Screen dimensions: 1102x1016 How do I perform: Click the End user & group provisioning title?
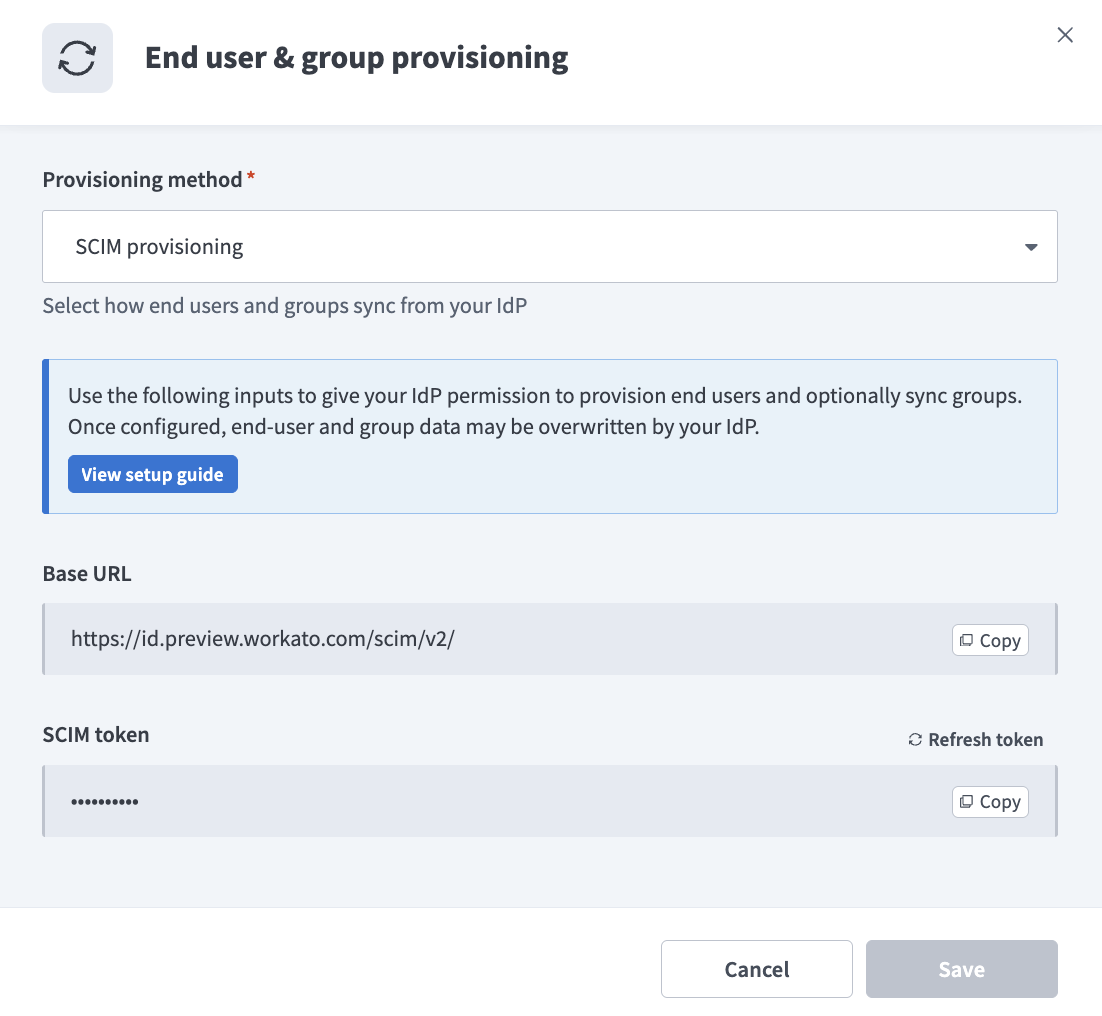click(x=356, y=57)
